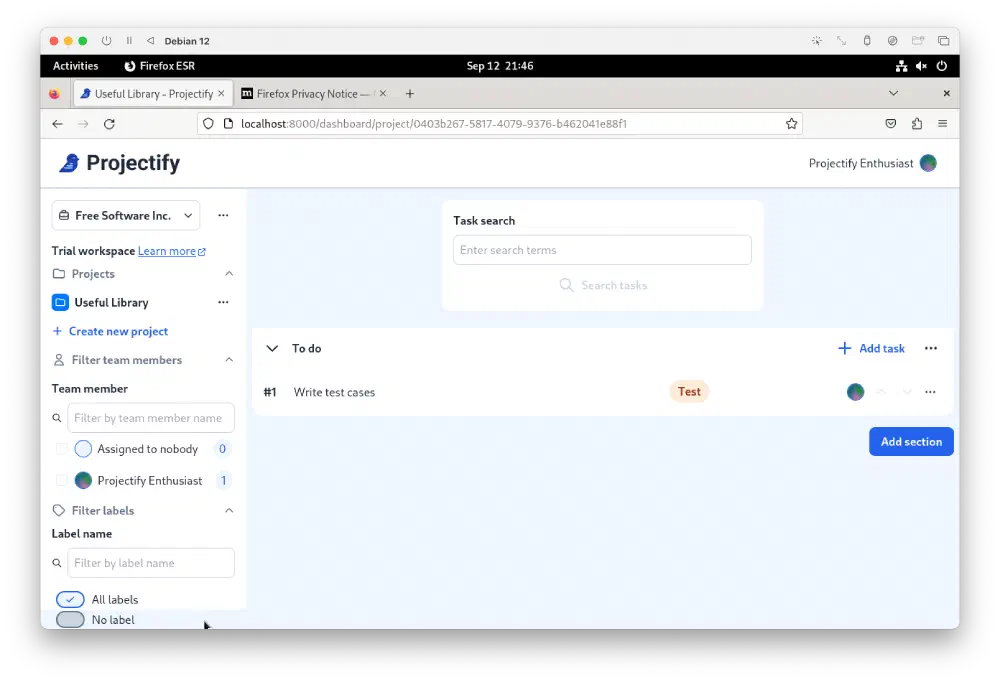Viewport: 1000px width, 682px height.
Task: Bookmark this page with the star
Action: (x=791, y=124)
